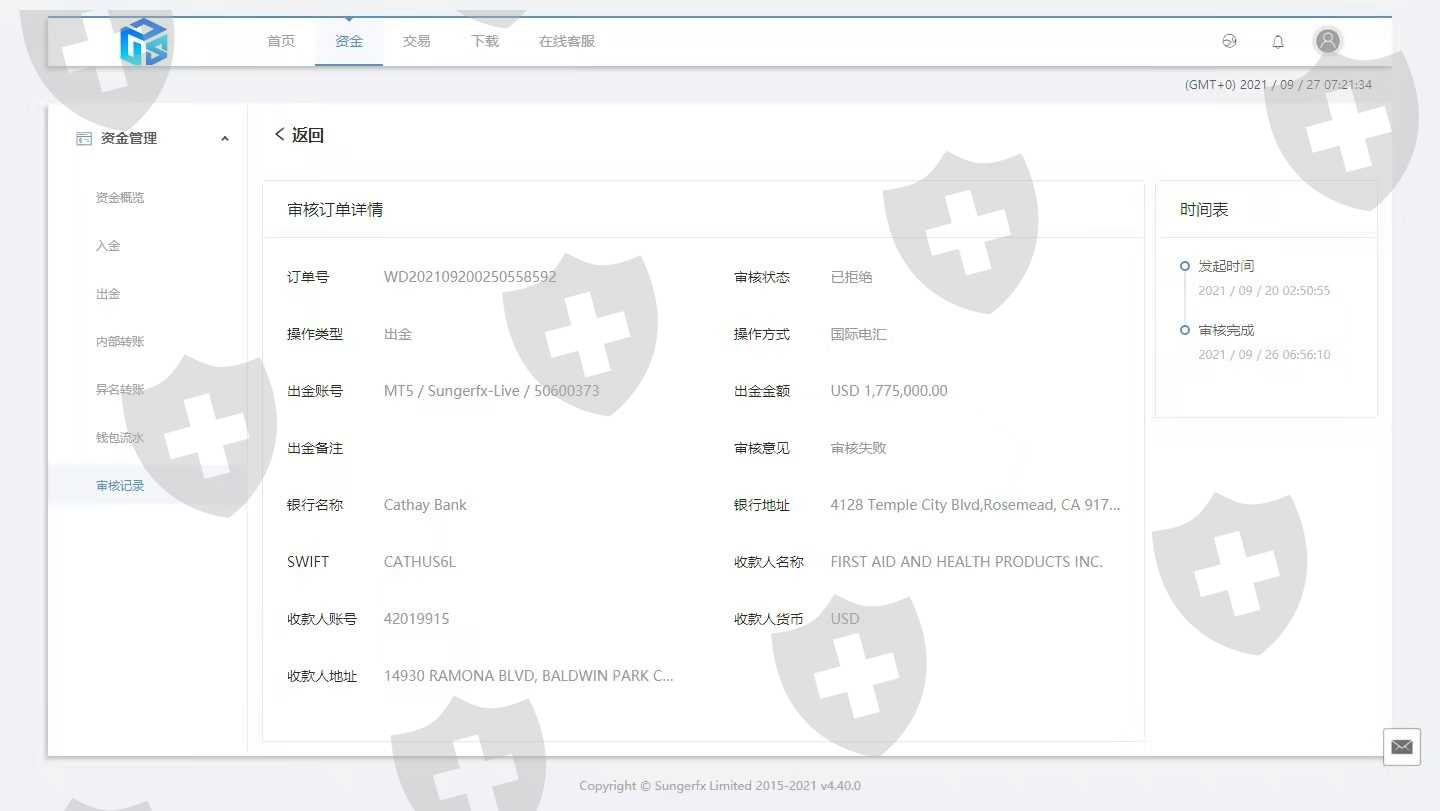The height and width of the screenshot is (811, 1440).
Task: Select the 资金 navigation tab
Action: coord(349,41)
